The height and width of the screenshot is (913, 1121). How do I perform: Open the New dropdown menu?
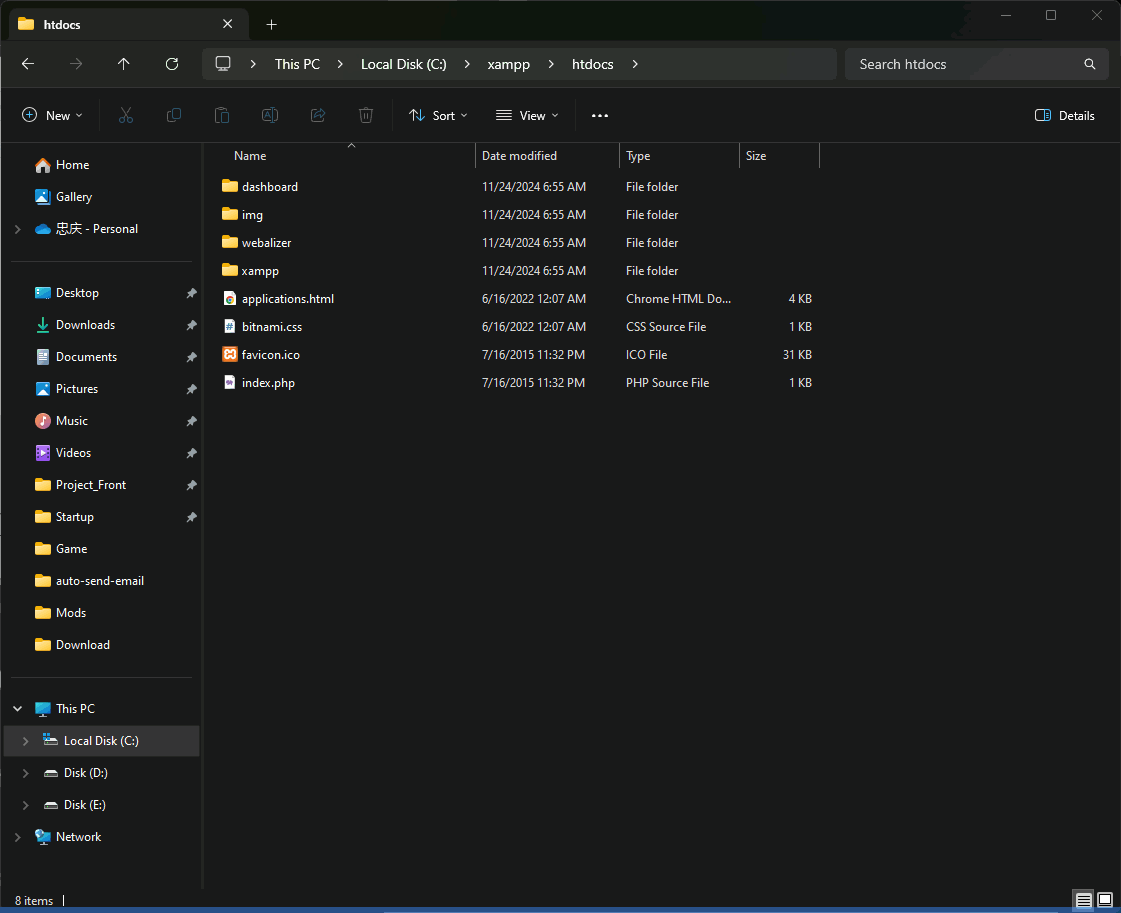pos(52,116)
